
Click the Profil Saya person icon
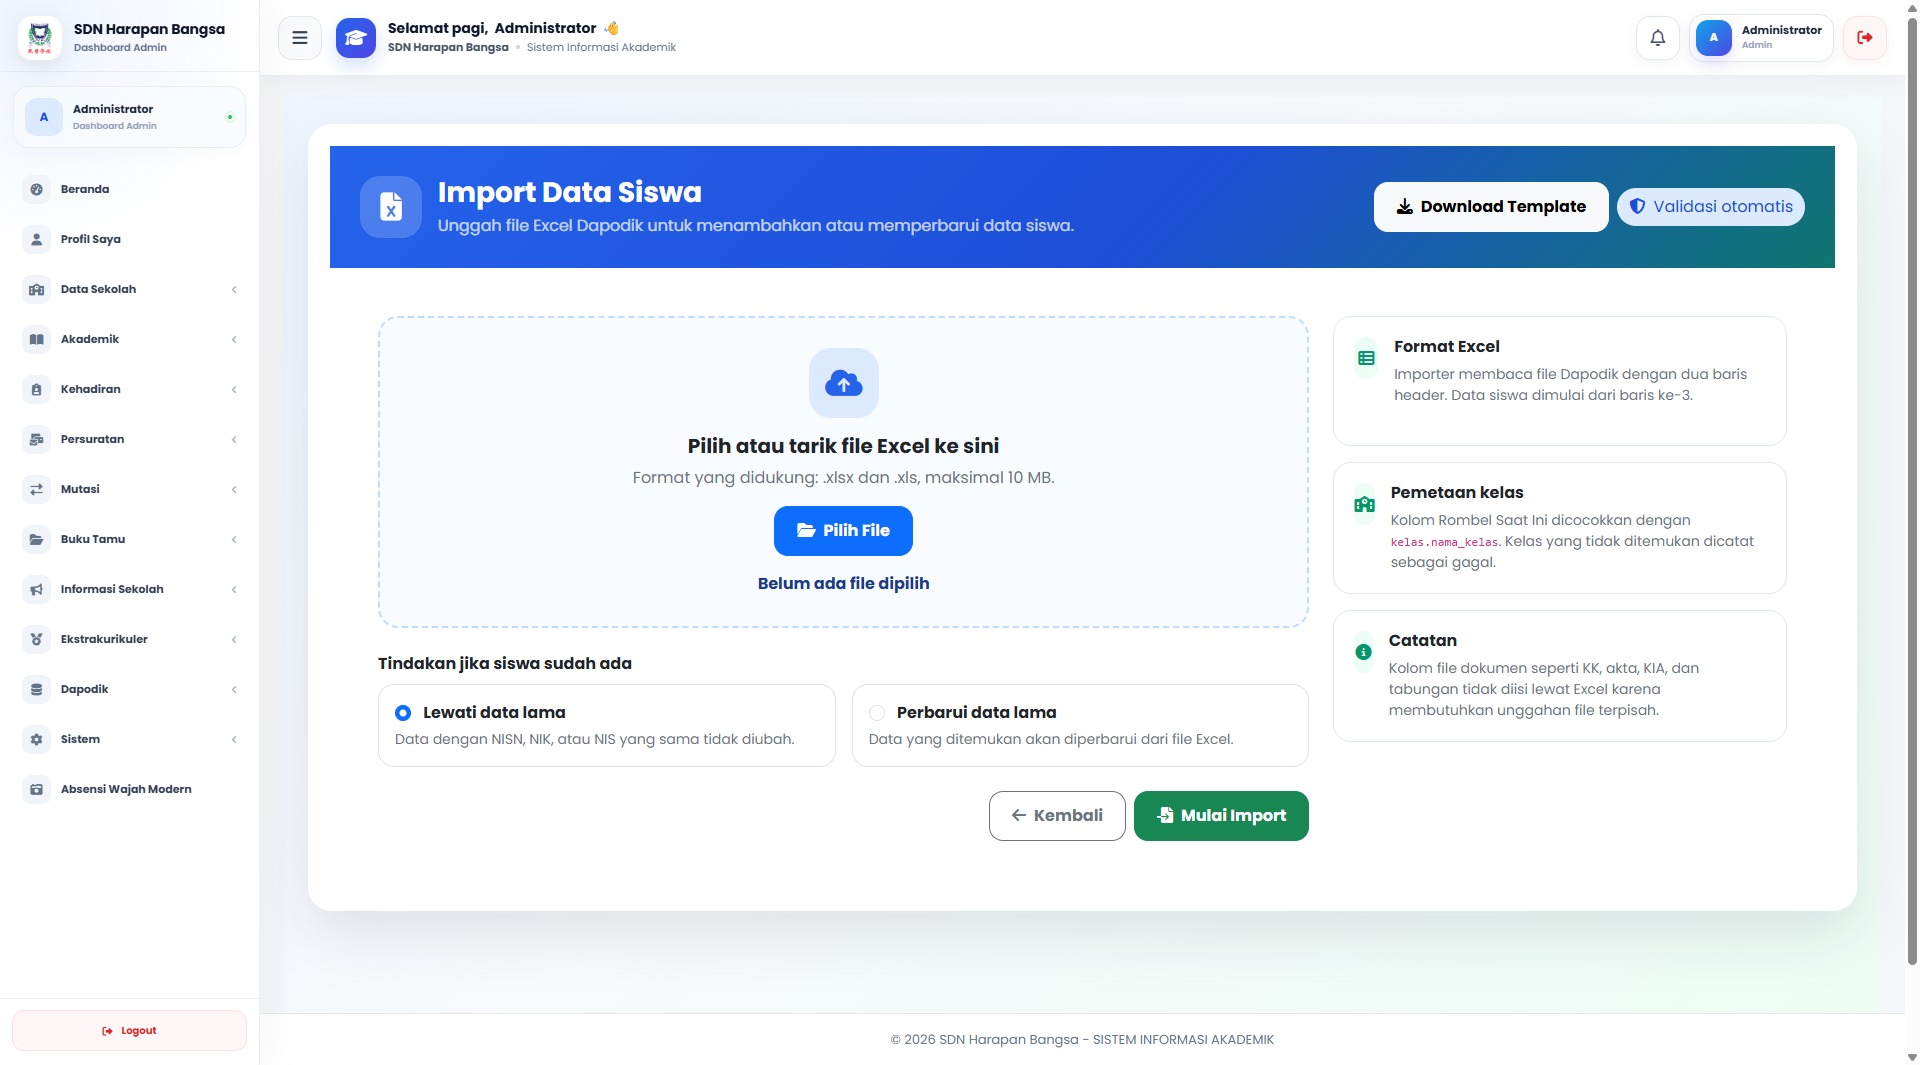click(37, 239)
